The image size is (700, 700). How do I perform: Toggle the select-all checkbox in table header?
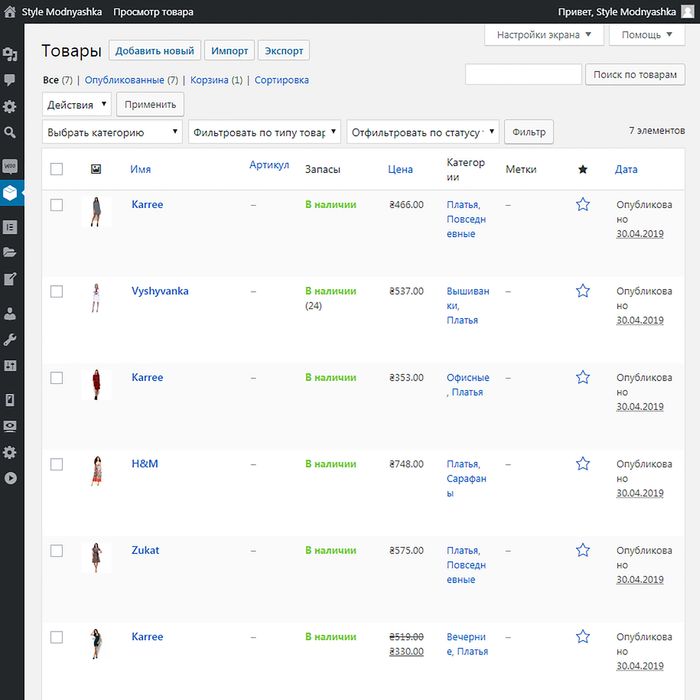coord(56,169)
